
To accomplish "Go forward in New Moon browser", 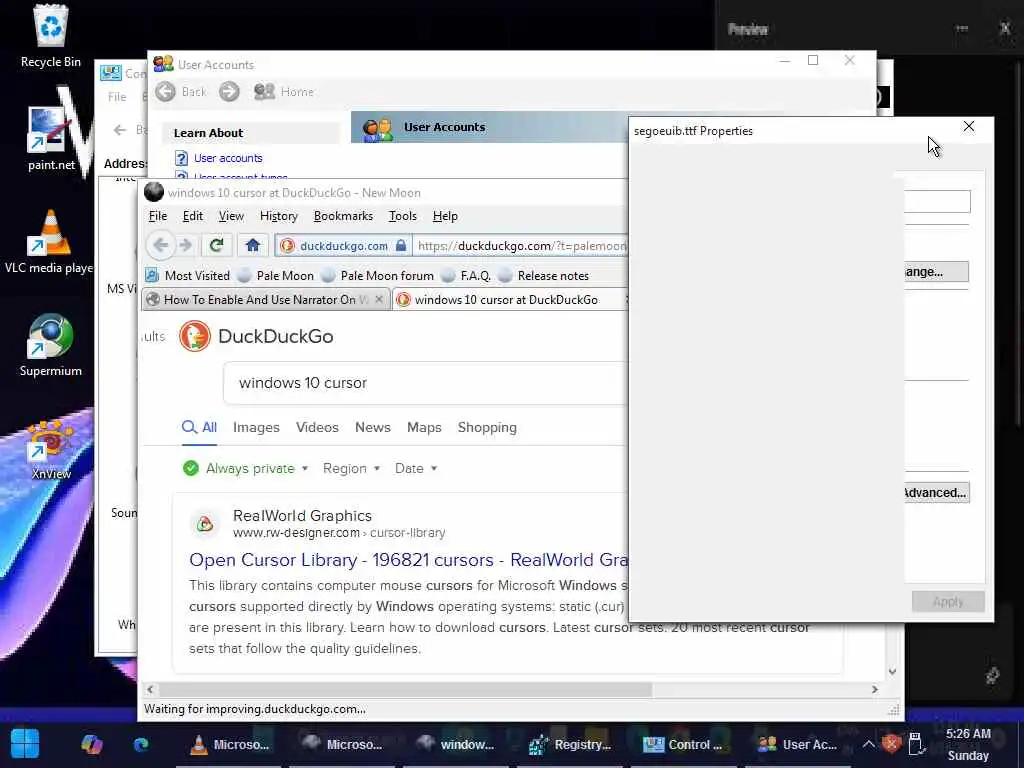I will click(x=186, y=246).
